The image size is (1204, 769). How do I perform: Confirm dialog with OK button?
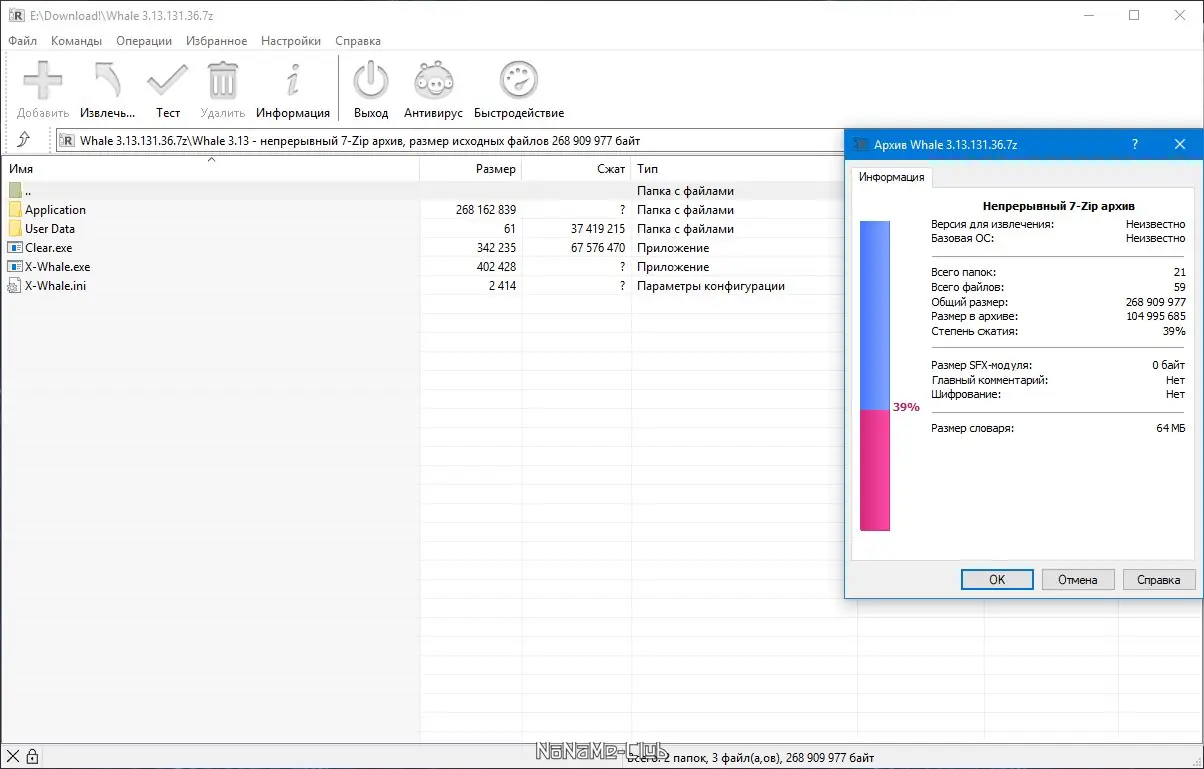click(x=996, y=579)
